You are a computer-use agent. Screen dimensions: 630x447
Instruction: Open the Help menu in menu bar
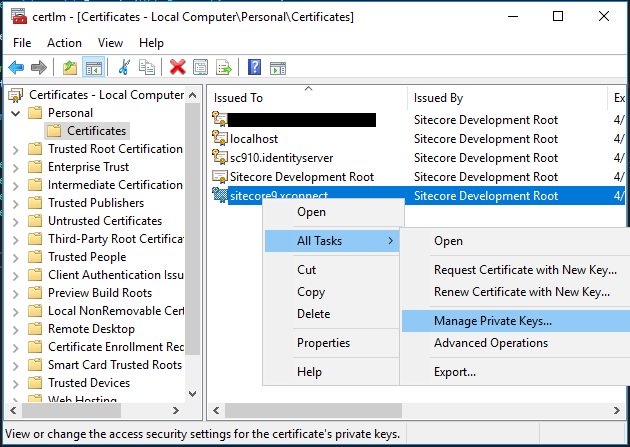pos(151,43)
